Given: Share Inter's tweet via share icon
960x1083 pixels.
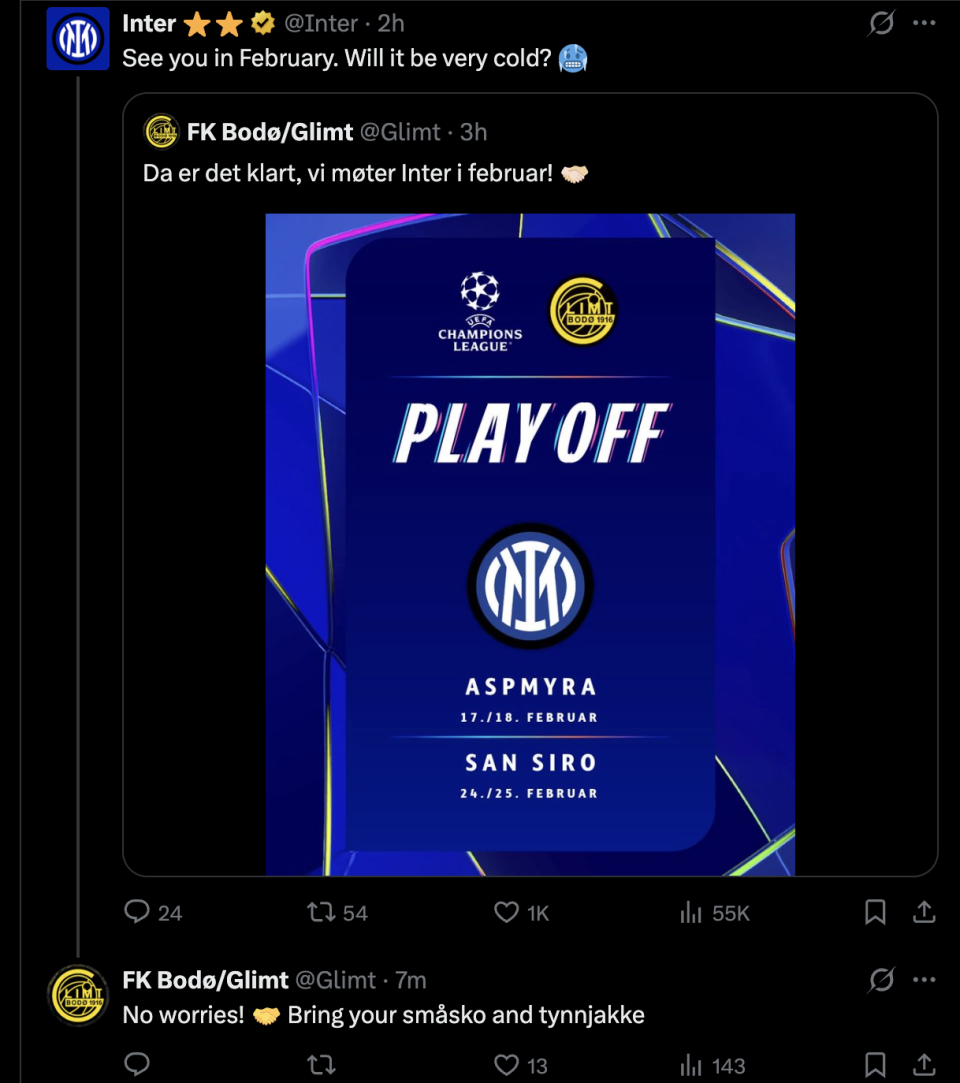Looking at the screenshot, I should (925, 912).
